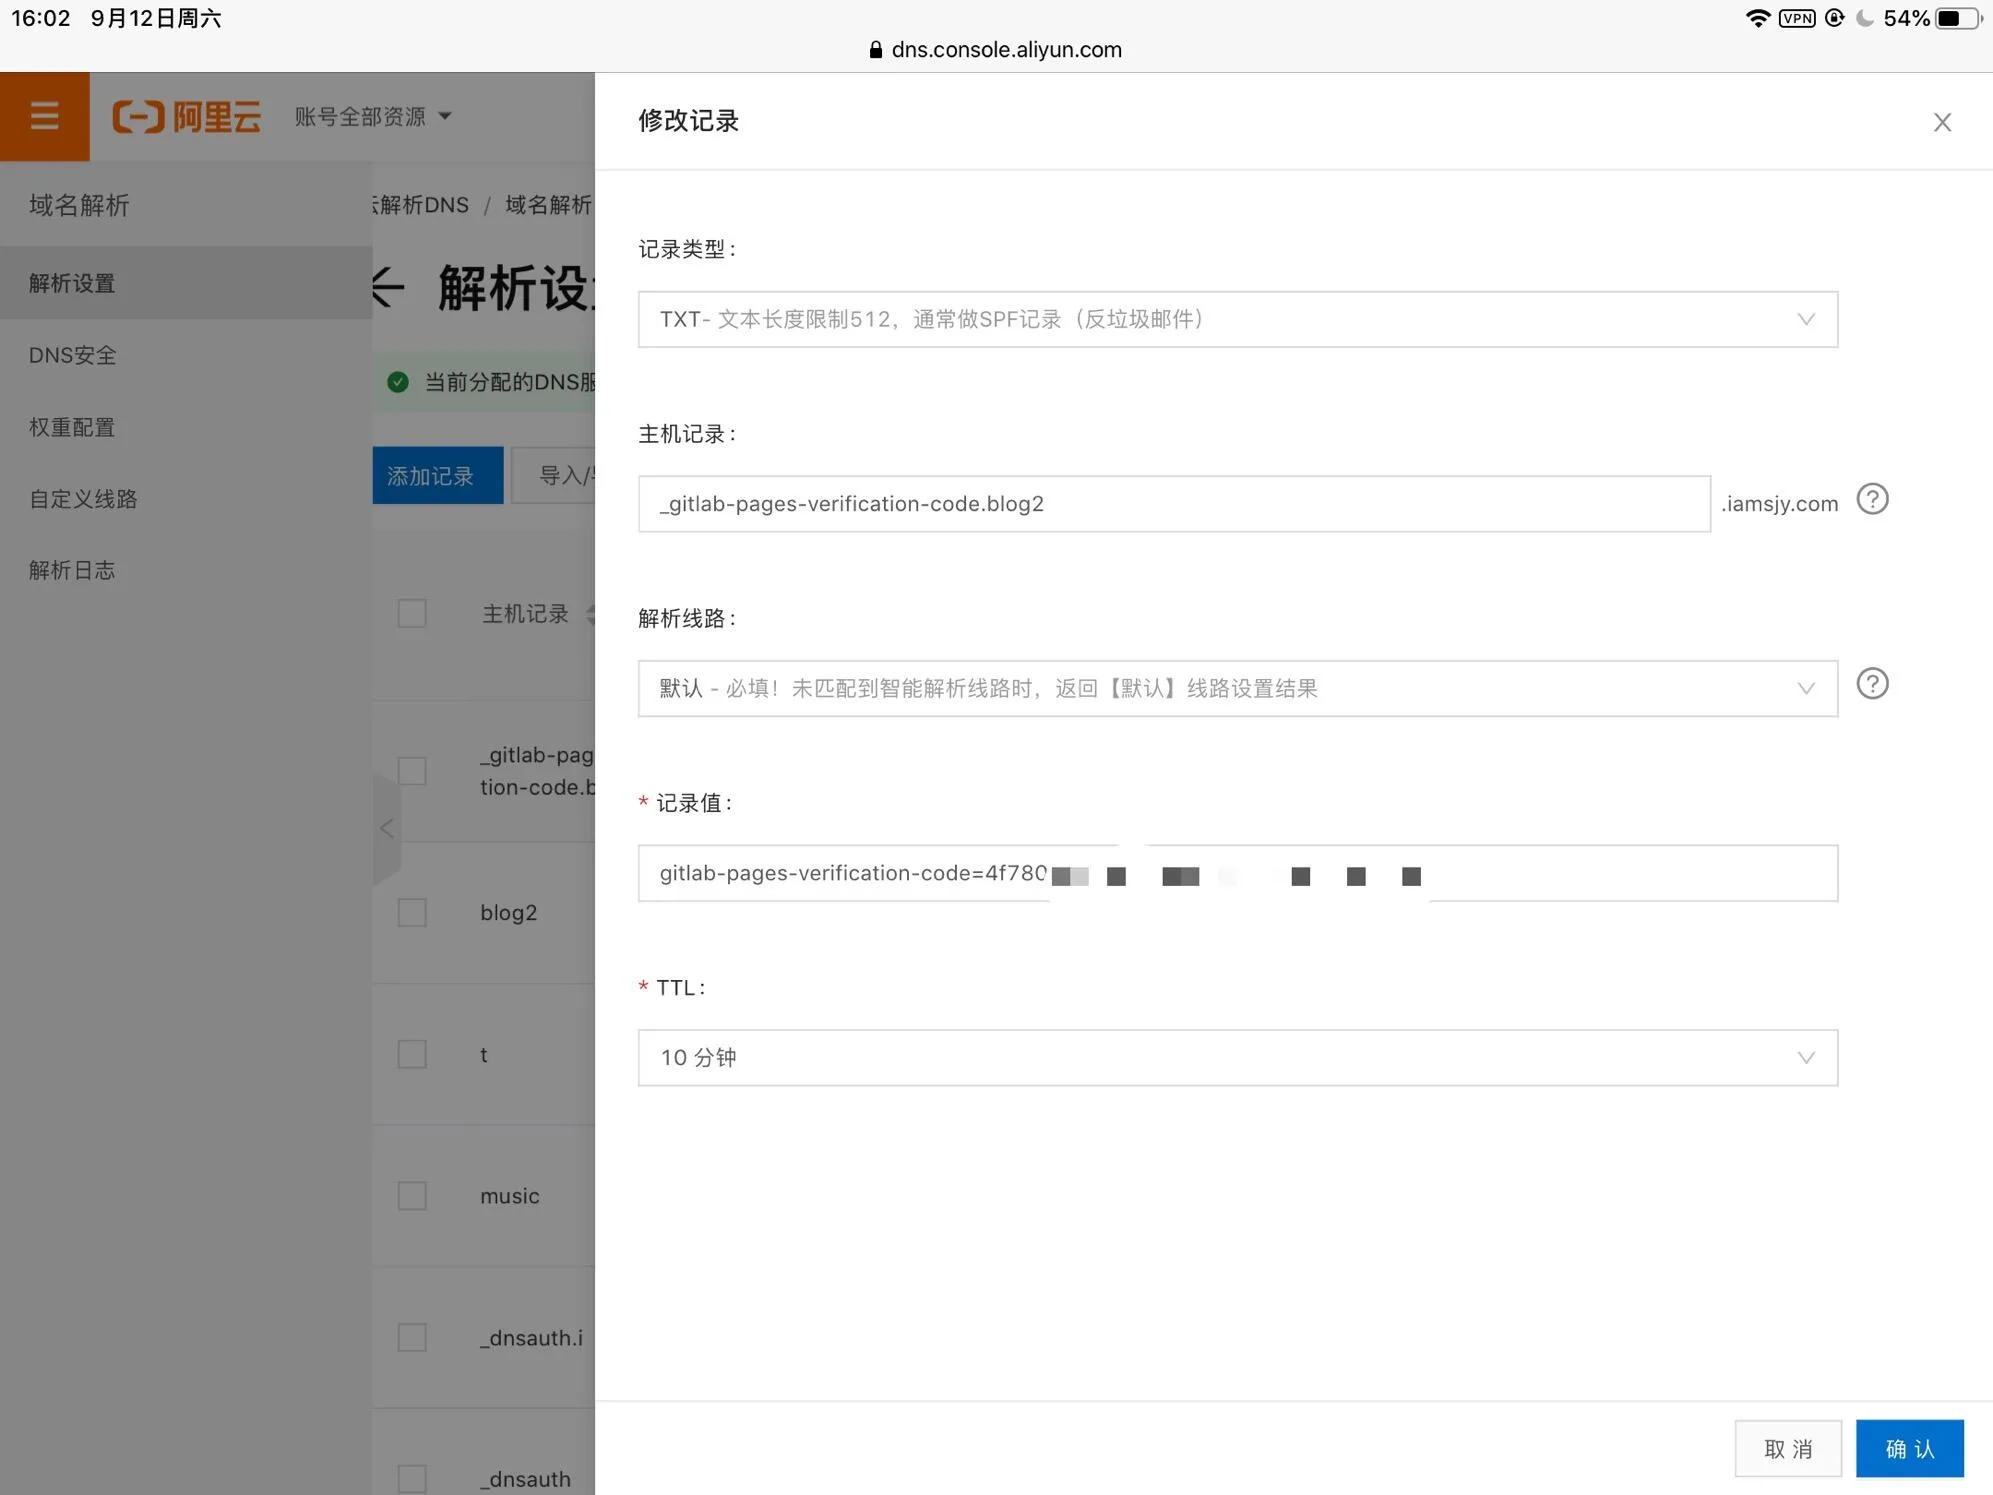Click the music host record text

[509, 1196]
